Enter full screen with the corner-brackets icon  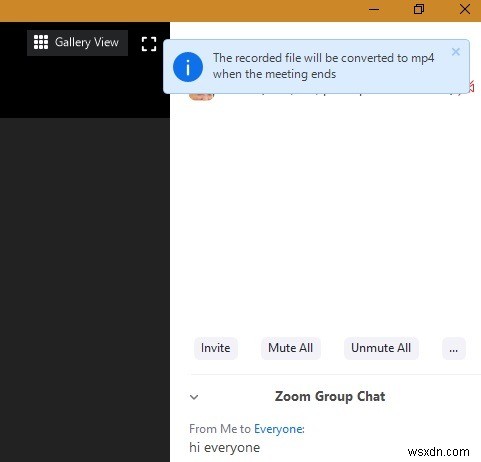[x=149, y=44]
